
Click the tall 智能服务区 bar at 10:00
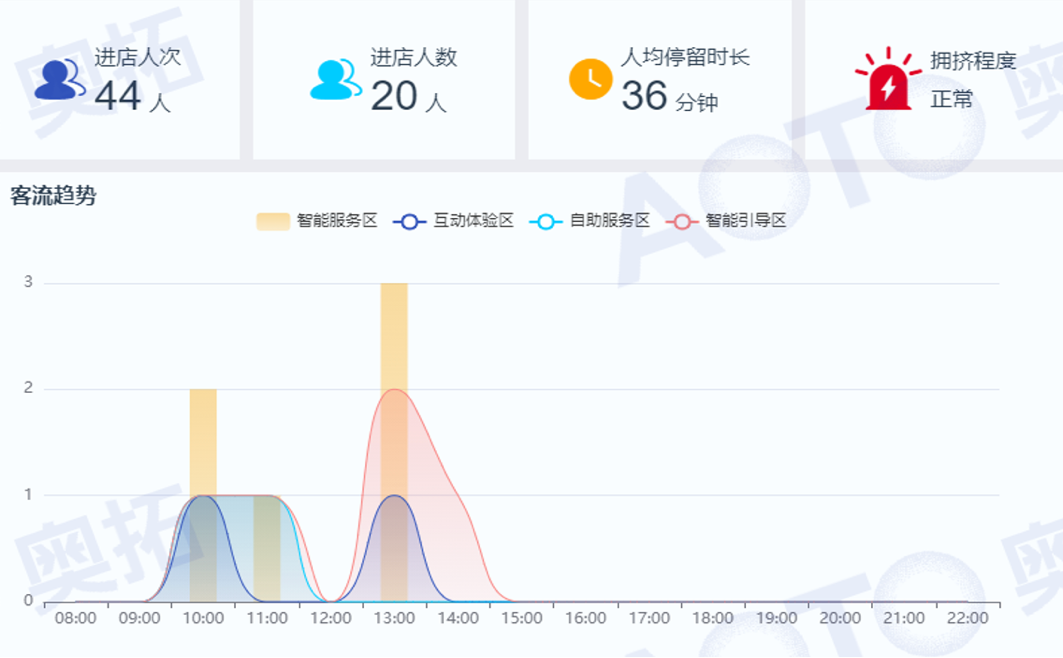203,495
